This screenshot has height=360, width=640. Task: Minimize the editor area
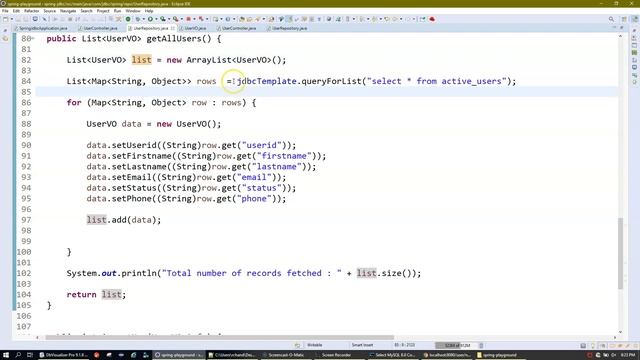614,27
